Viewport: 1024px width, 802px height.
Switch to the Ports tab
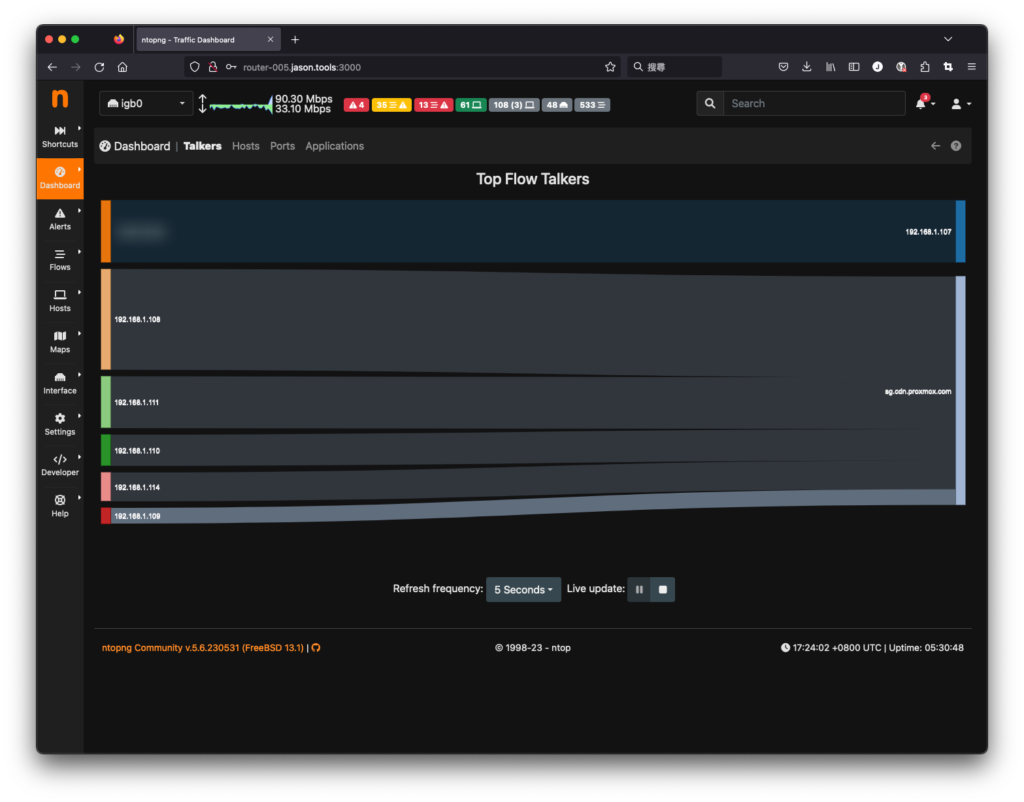coord(283,146)
